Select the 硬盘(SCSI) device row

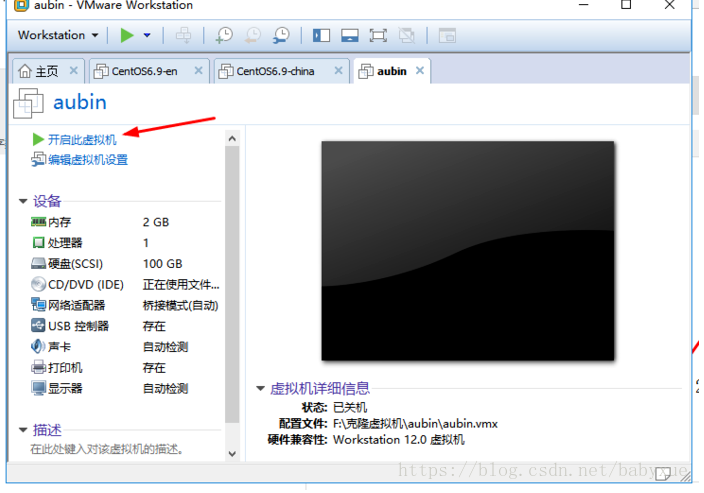pos(125,264)
